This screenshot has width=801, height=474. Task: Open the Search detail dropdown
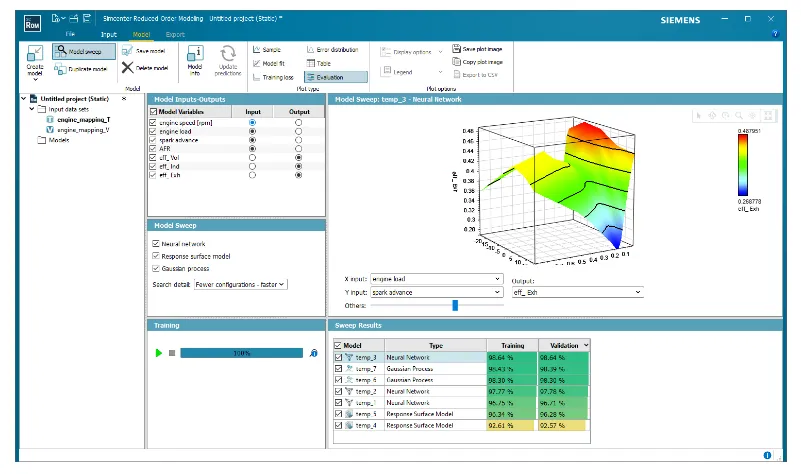241,285
